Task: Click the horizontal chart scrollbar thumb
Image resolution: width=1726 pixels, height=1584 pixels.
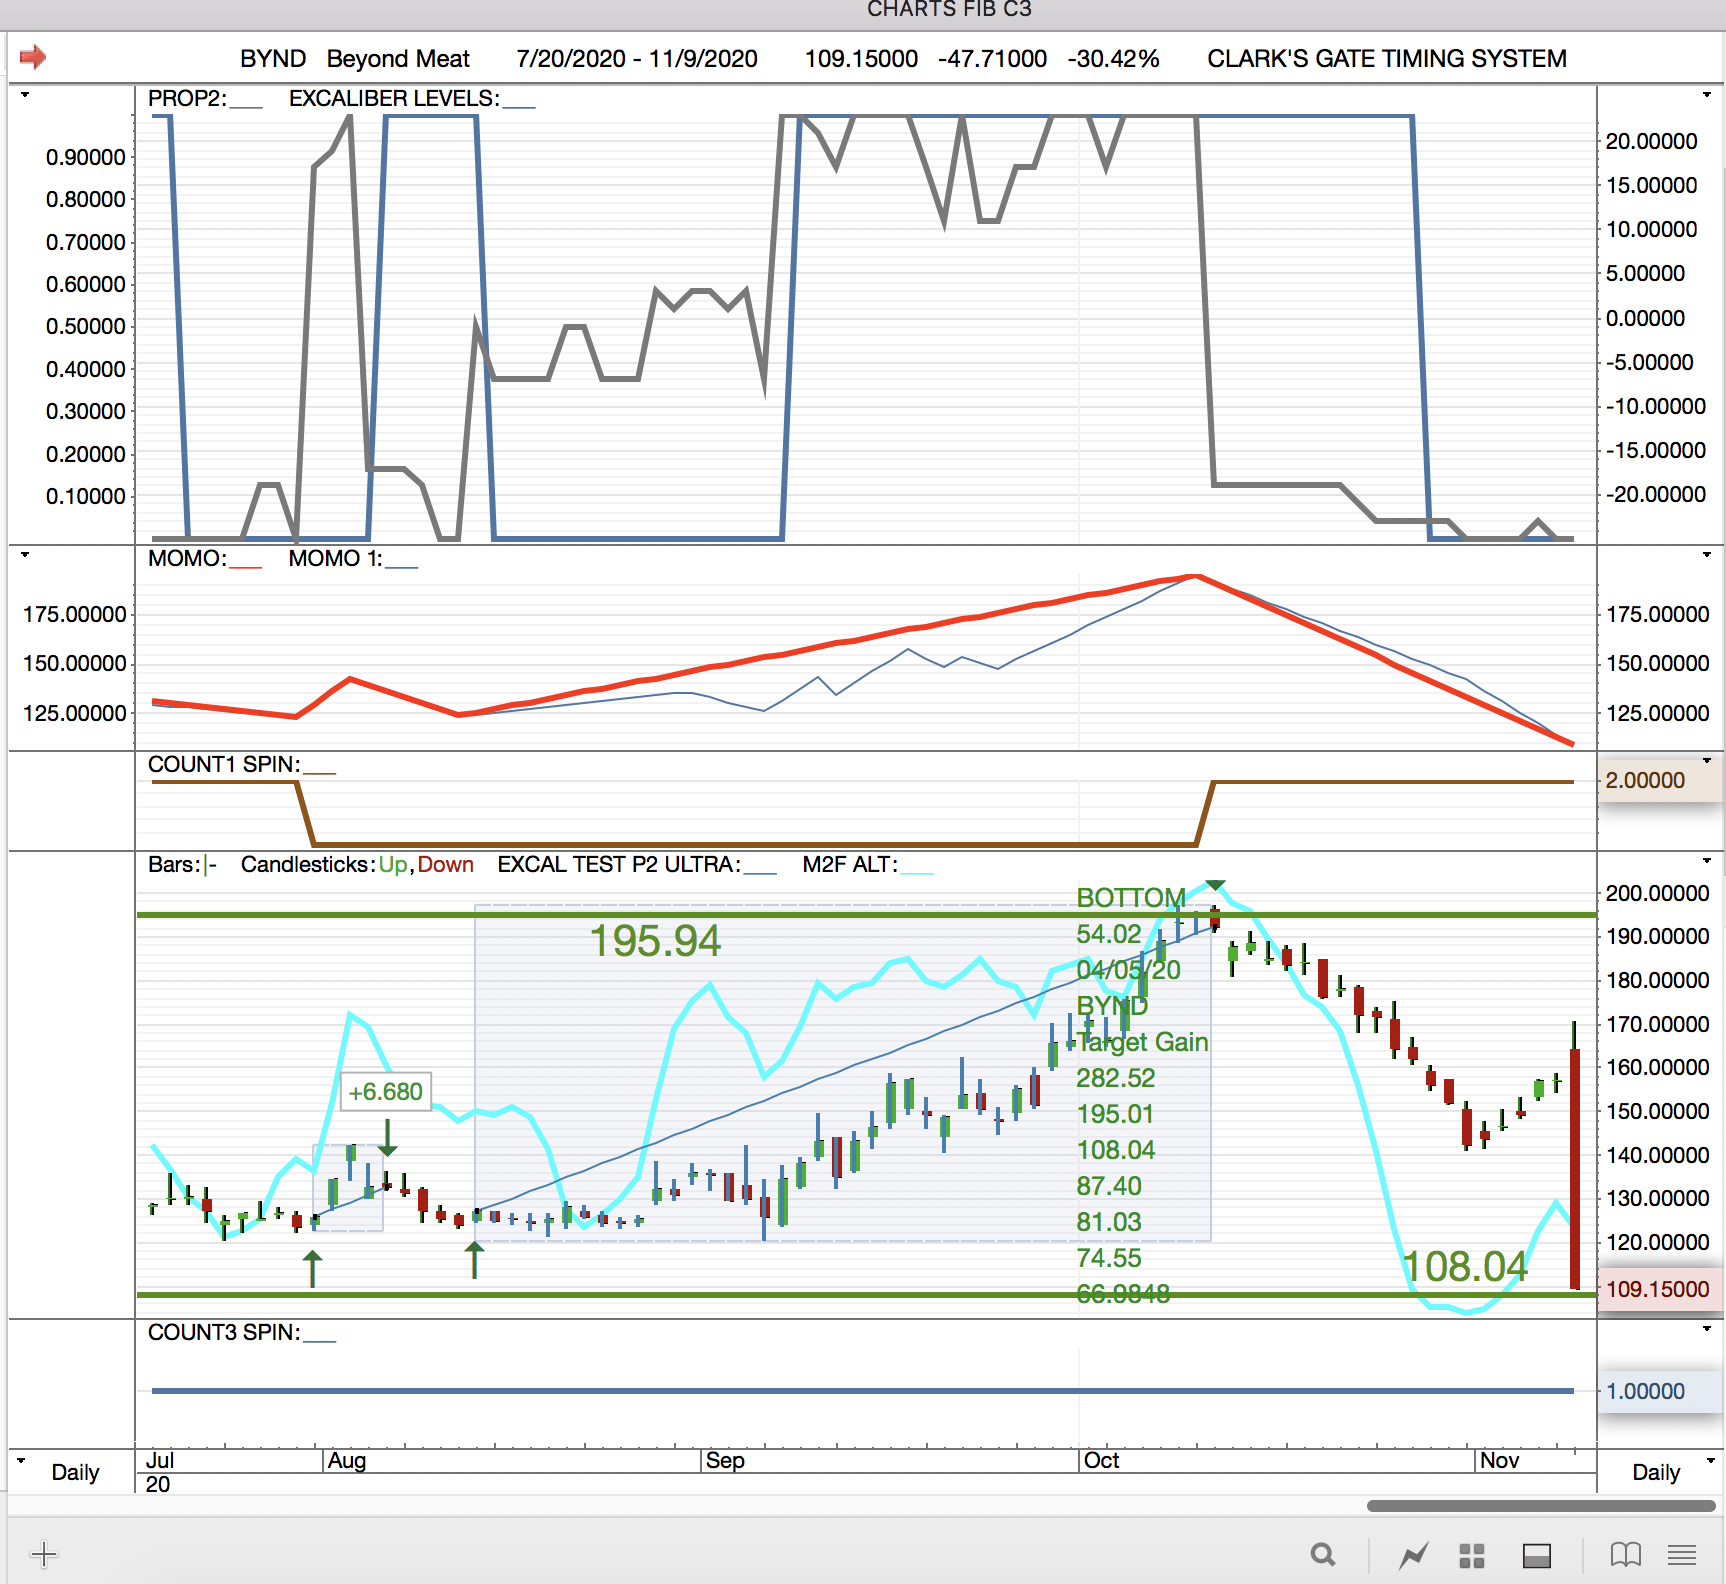Action: tap(1540, 1506)
